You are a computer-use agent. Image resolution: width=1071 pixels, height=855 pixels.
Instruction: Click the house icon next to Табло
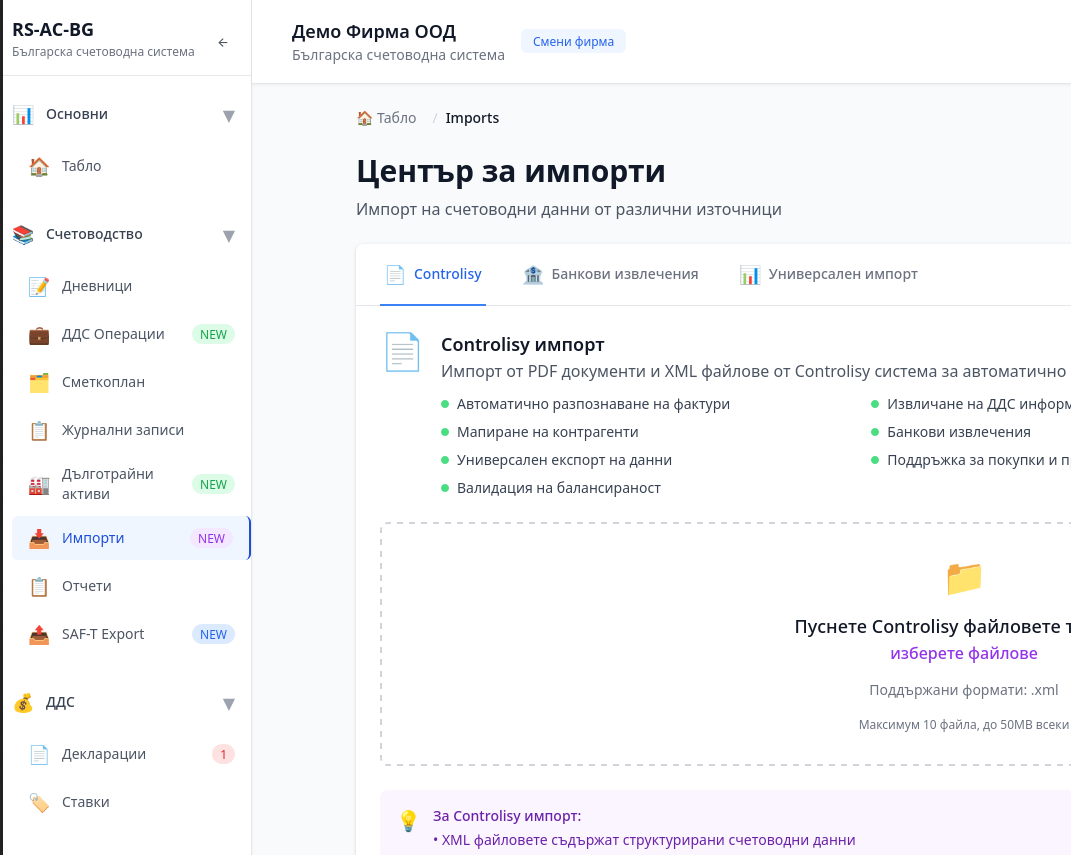pyautogui.click(x=39, y=167)
